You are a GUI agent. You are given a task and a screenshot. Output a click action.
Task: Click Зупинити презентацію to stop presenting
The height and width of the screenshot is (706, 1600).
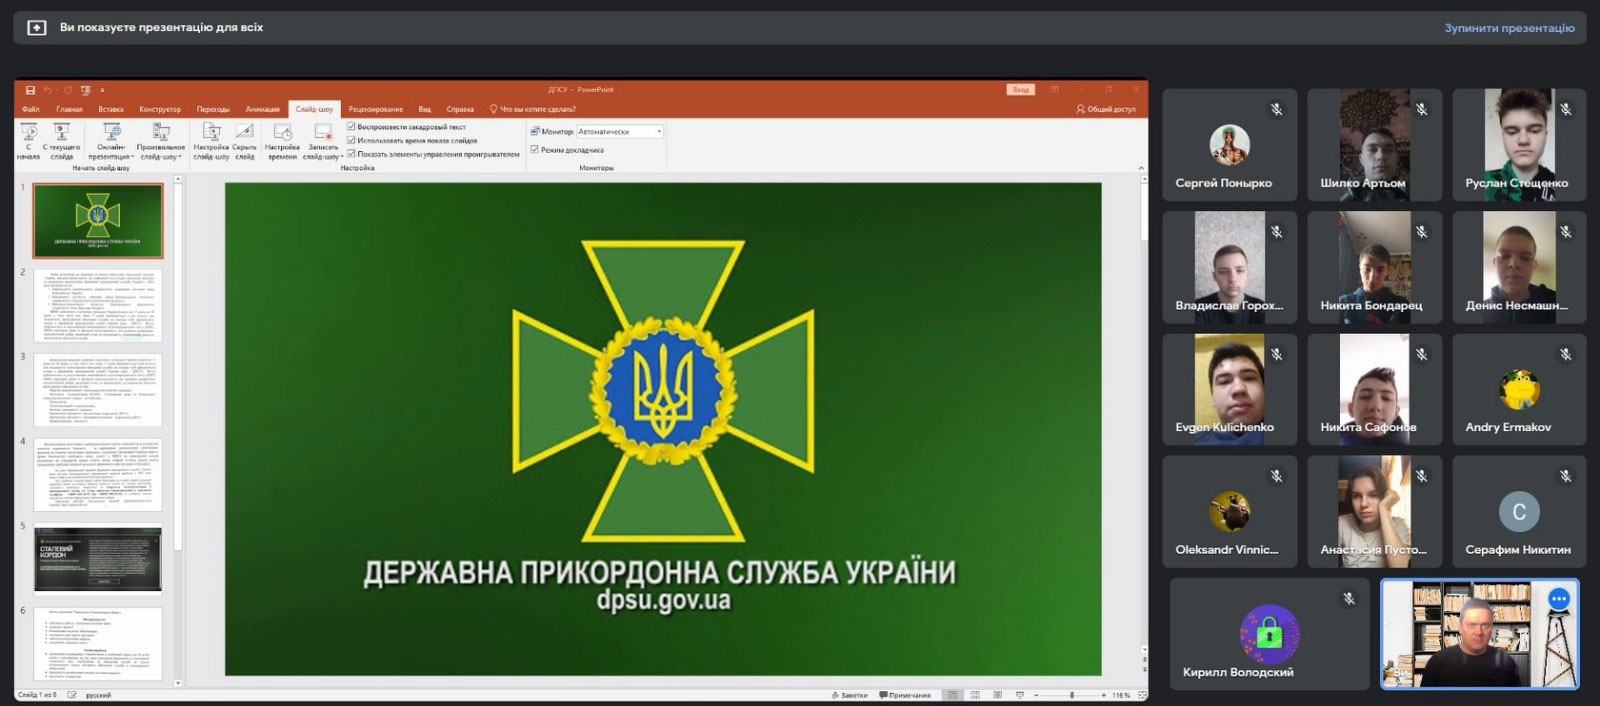1509,28
